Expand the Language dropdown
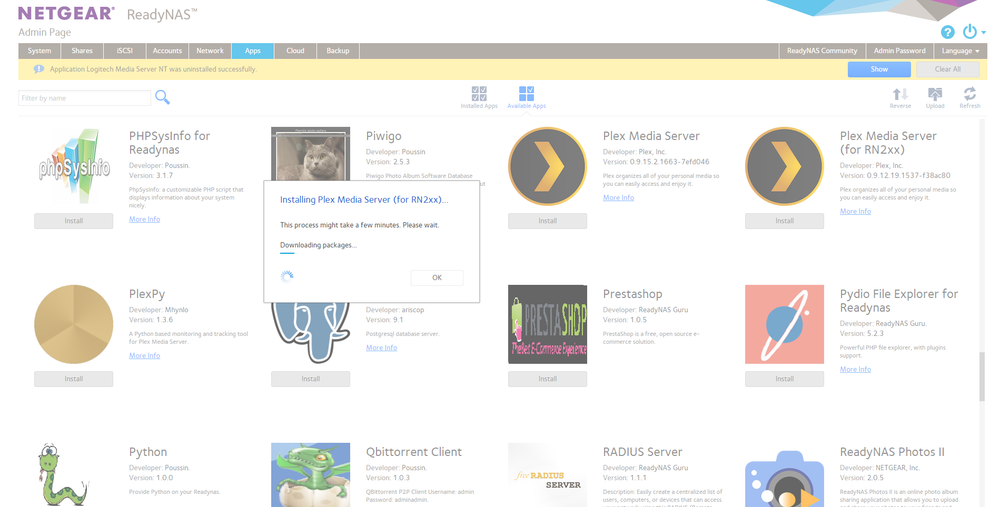1000x507 pixels. [x=960, y=50]
